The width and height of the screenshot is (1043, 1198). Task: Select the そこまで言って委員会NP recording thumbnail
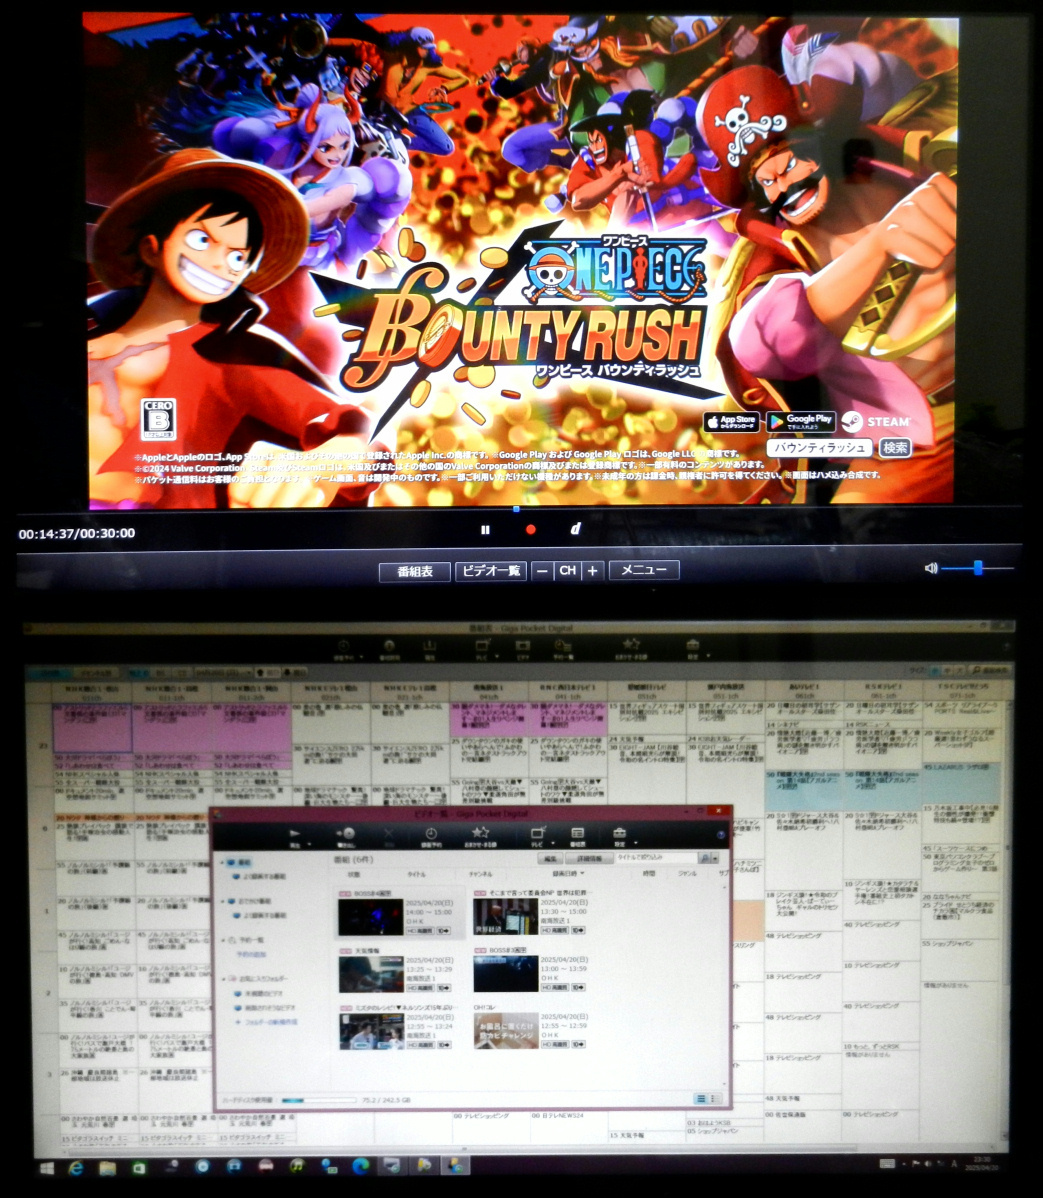tap(506, 916)
